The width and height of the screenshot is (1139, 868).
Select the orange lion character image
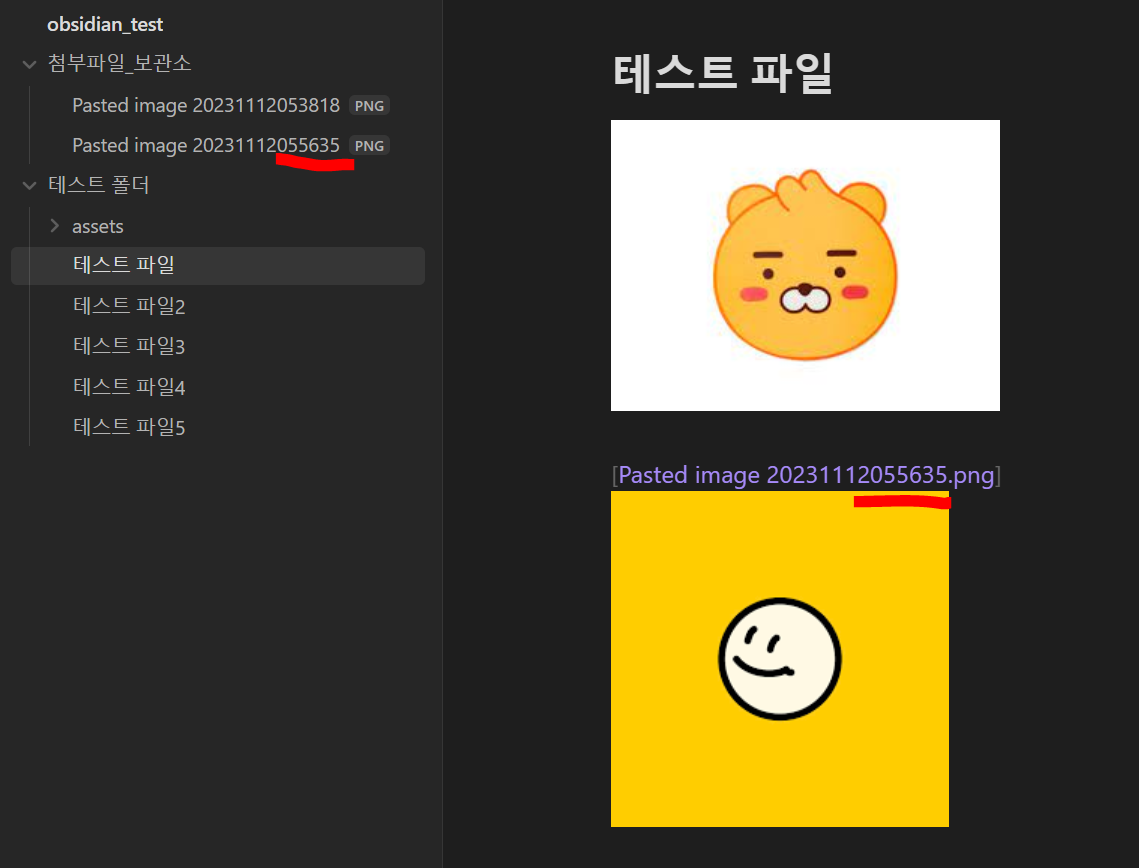coord(805,265)
